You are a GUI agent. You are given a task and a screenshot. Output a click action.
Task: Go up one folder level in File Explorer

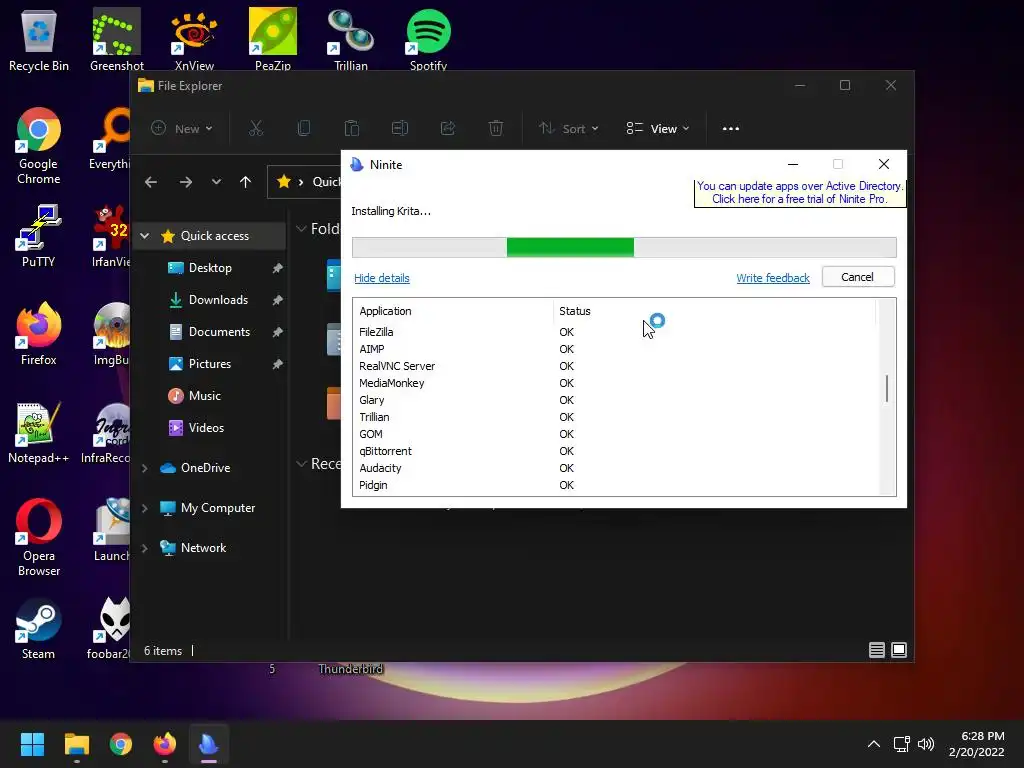click(246, 182)
